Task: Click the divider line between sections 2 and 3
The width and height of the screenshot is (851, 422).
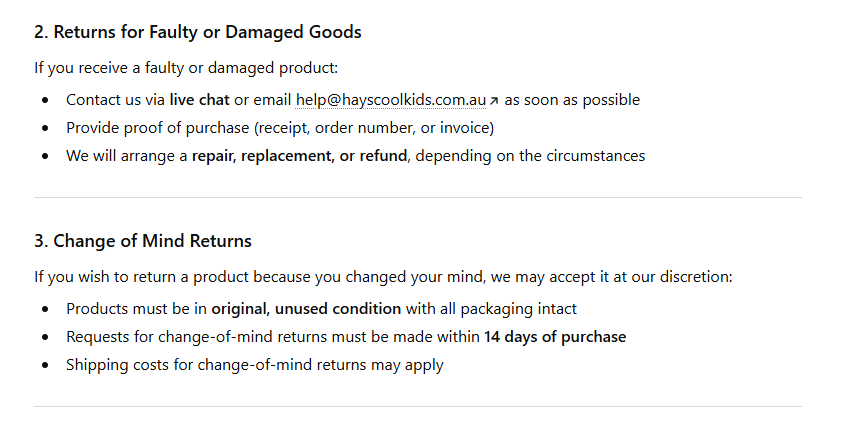Action: 417,198
